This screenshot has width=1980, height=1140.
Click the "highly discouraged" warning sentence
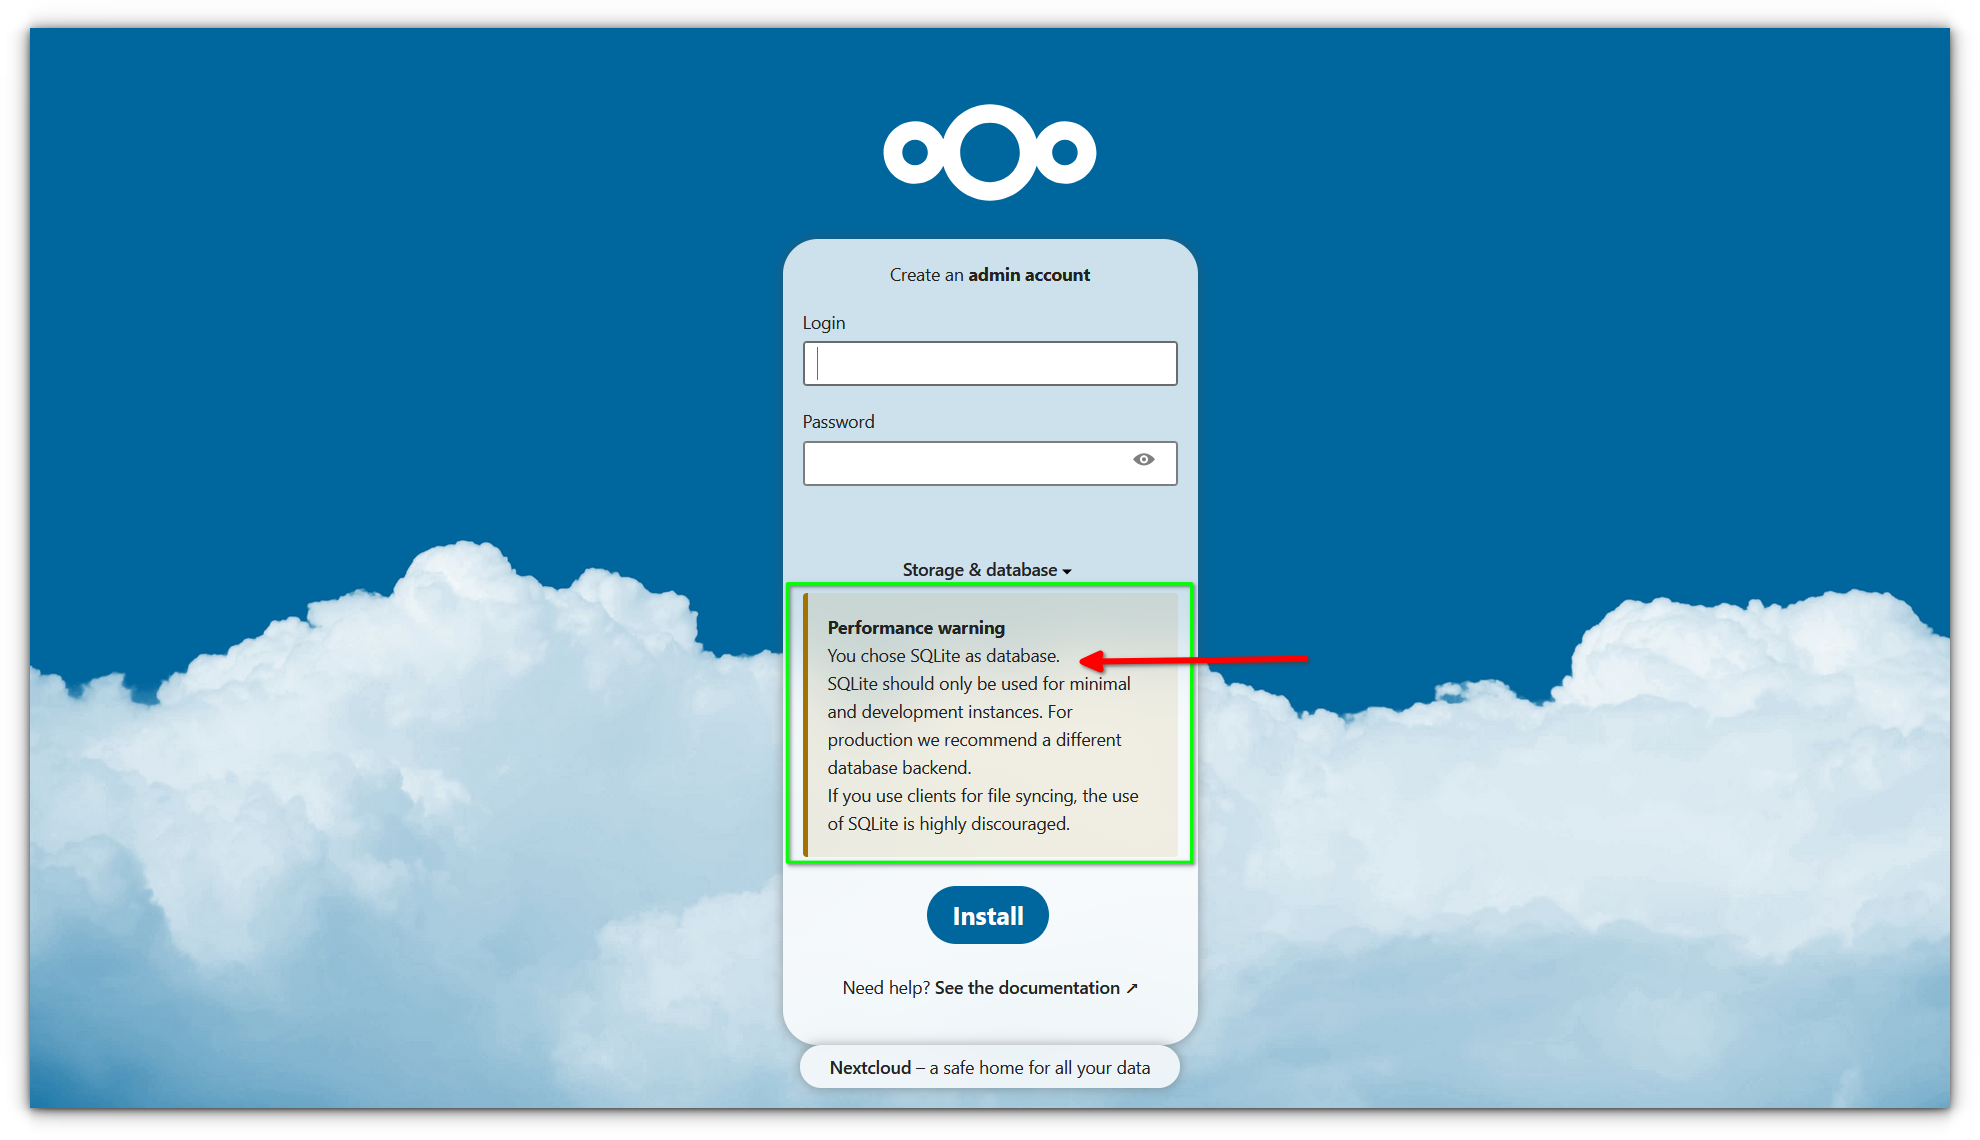tap(983, 810)
